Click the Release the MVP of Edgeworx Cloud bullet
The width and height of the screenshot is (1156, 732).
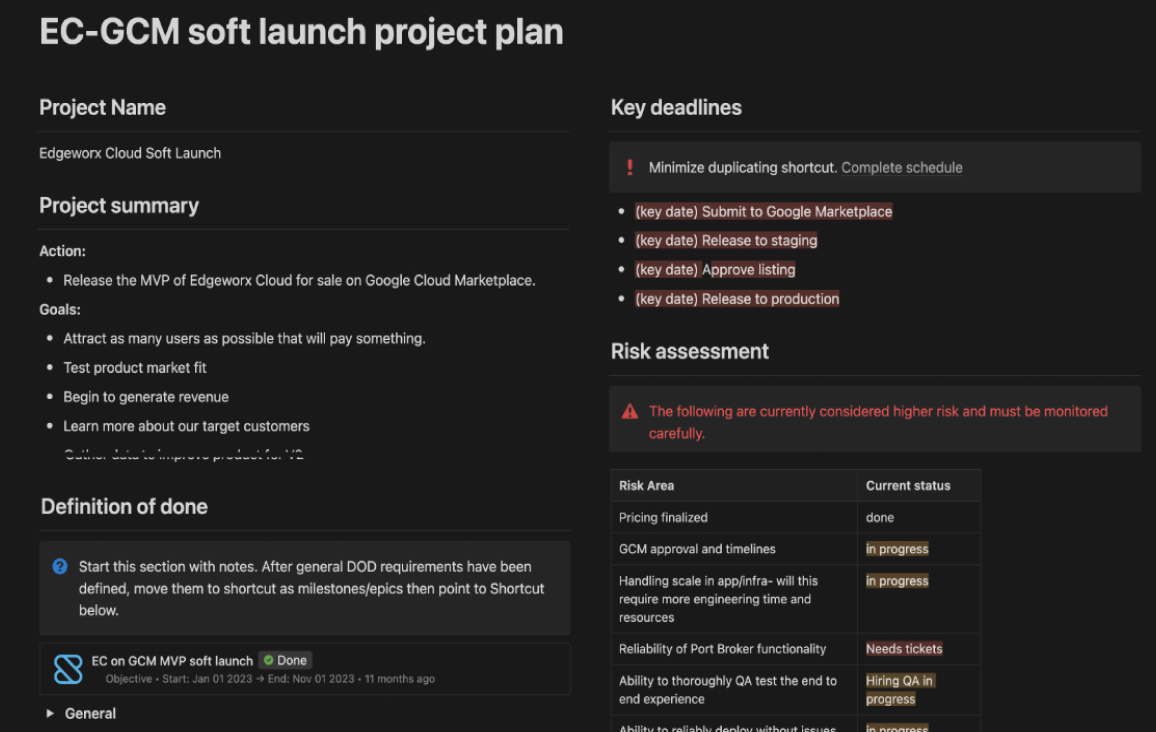(299, 280)
